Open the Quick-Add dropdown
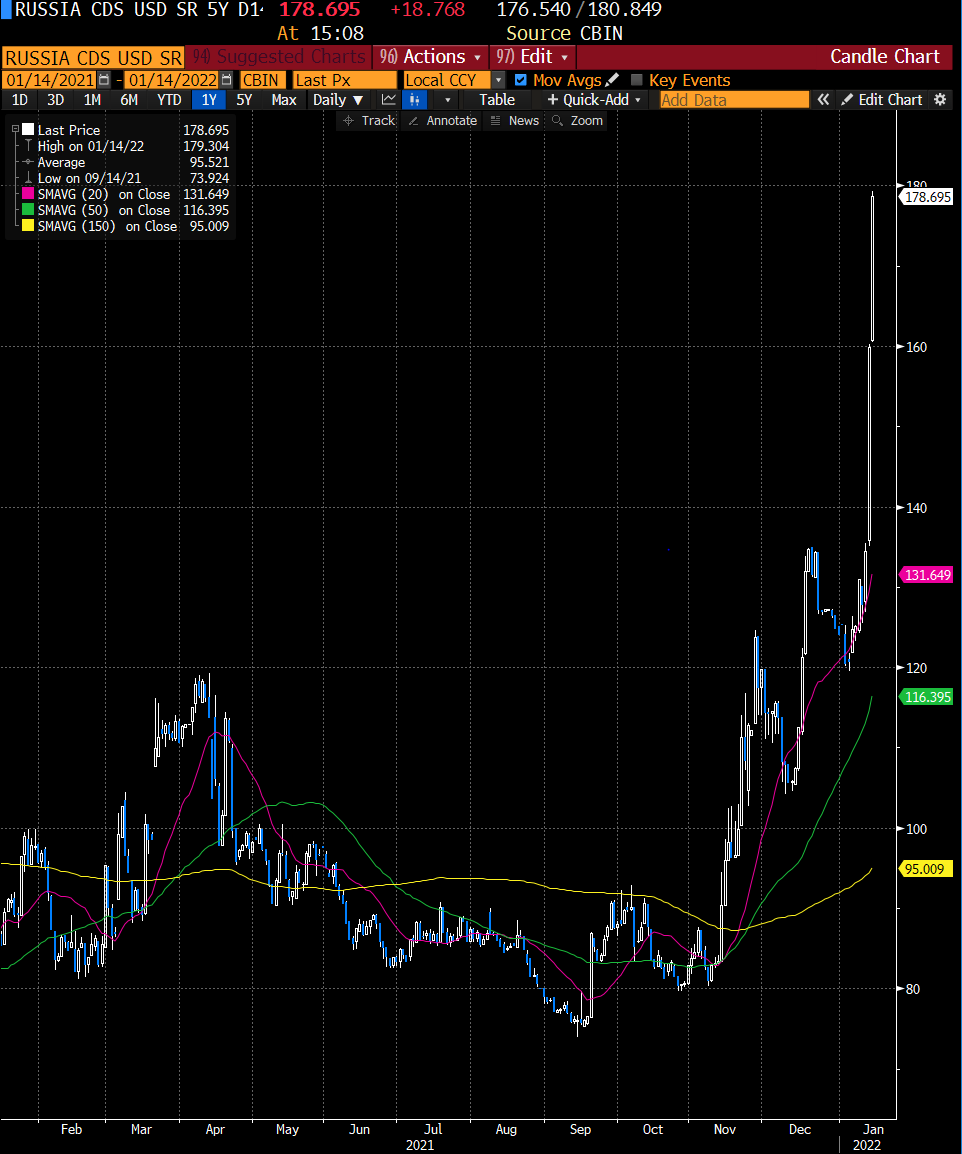Viewport: 962px width, 1154px height. 593,99
